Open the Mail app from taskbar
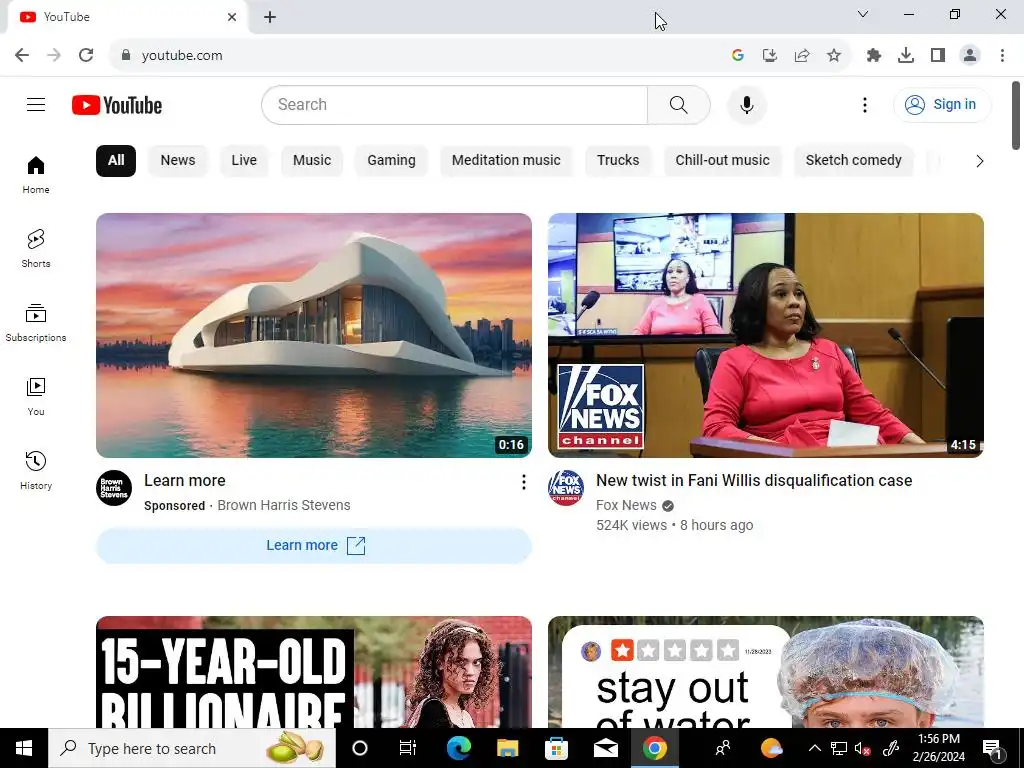The height and width of the screenshot is (768, 1024). tap(605, 748)
